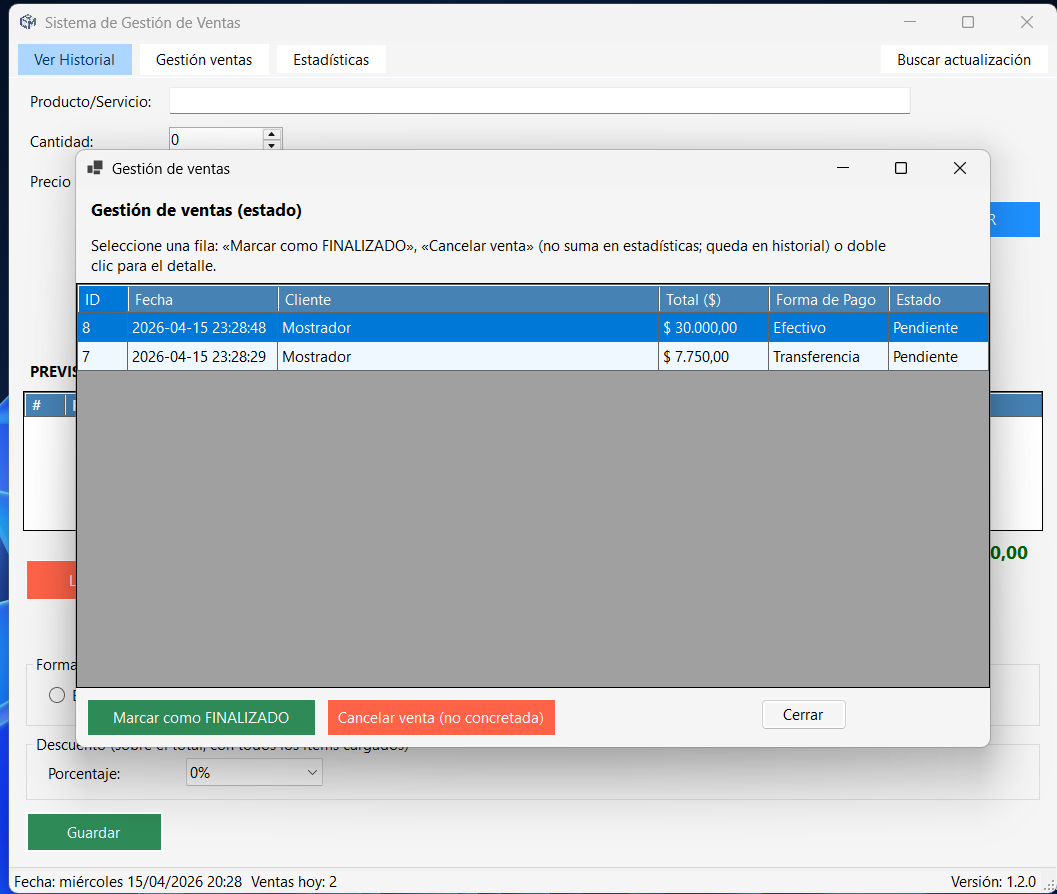Sort table by the Total ($) column header

coord(714,299)
